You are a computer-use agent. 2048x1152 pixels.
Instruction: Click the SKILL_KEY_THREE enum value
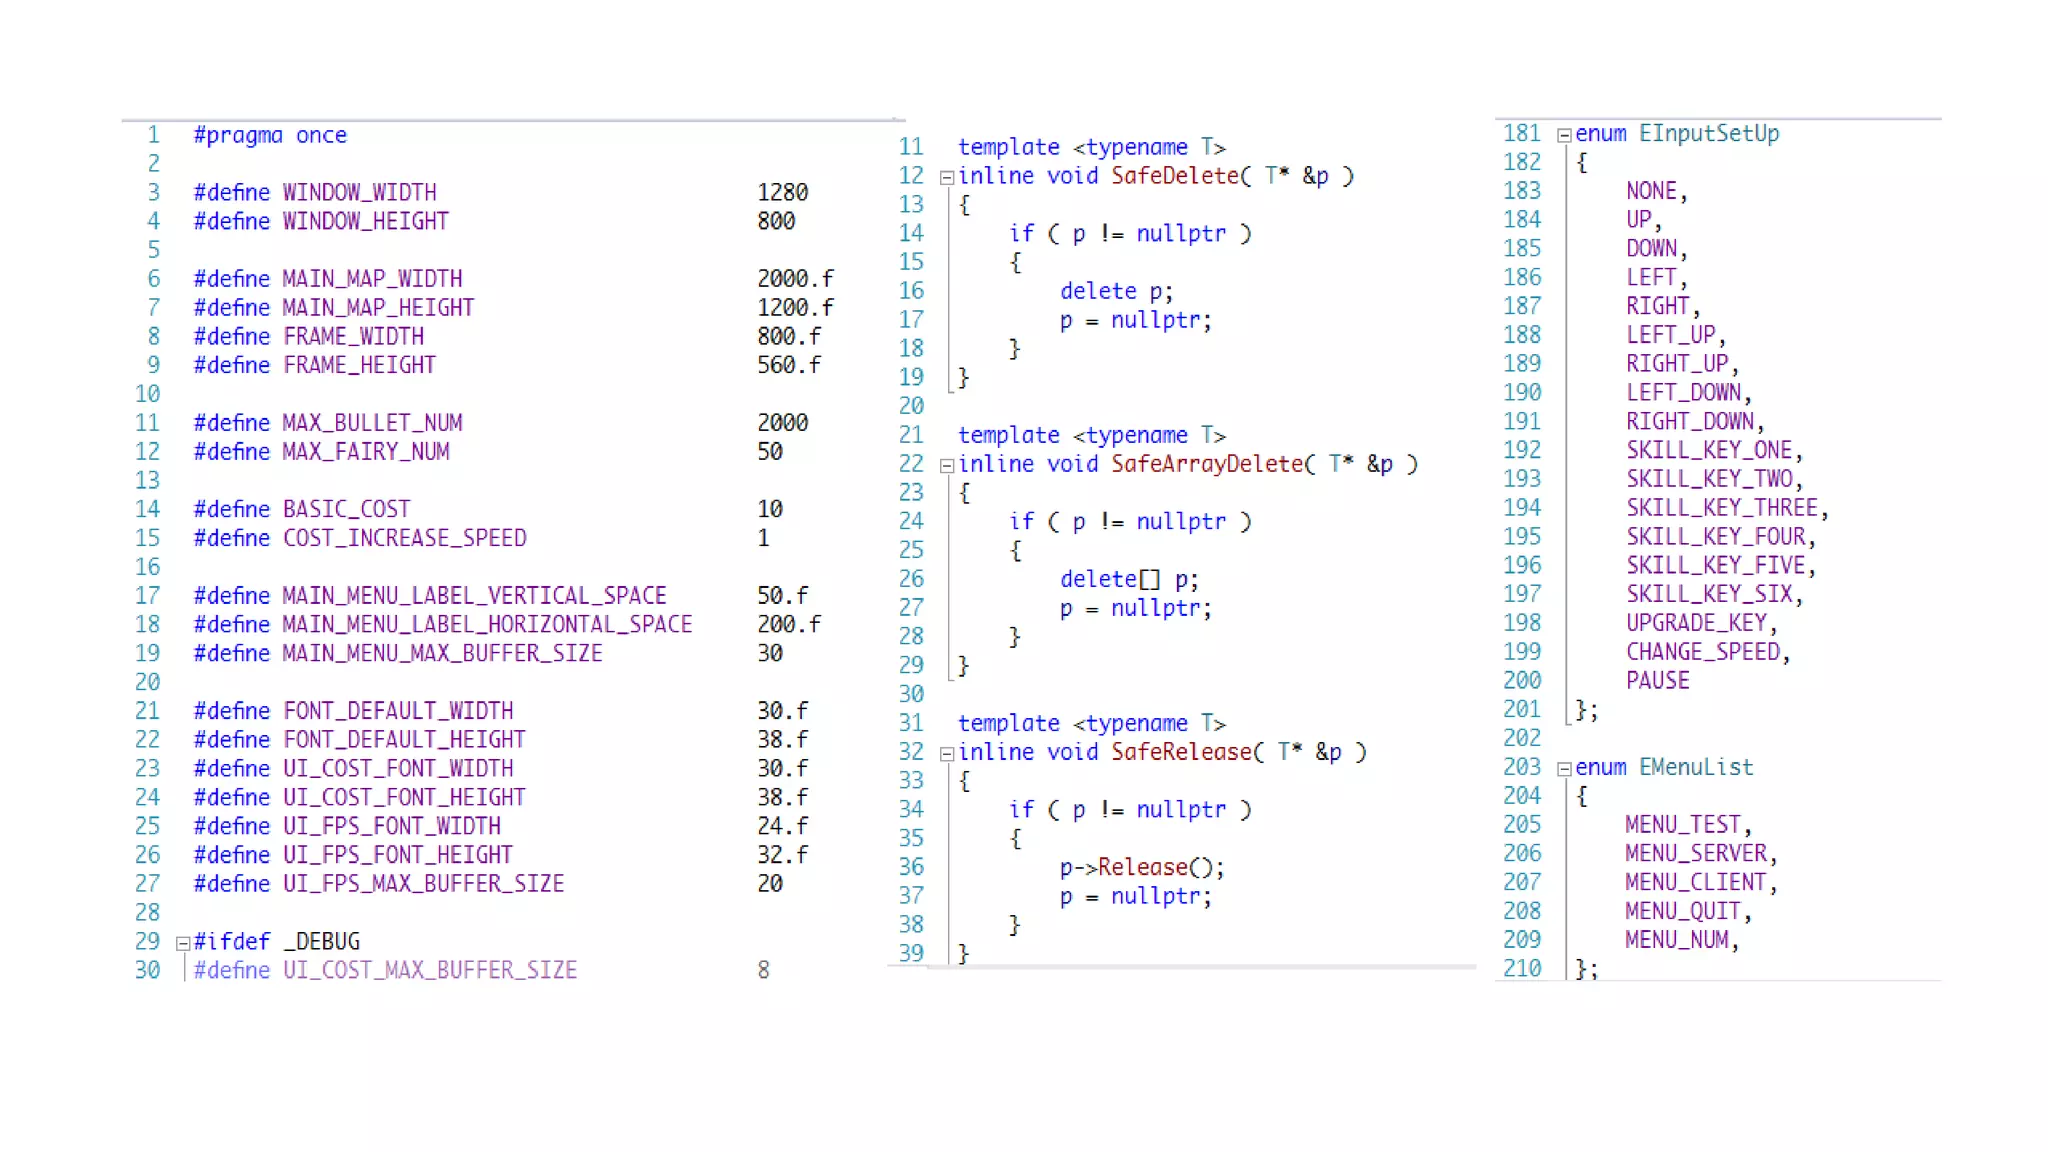(1721, 508)
